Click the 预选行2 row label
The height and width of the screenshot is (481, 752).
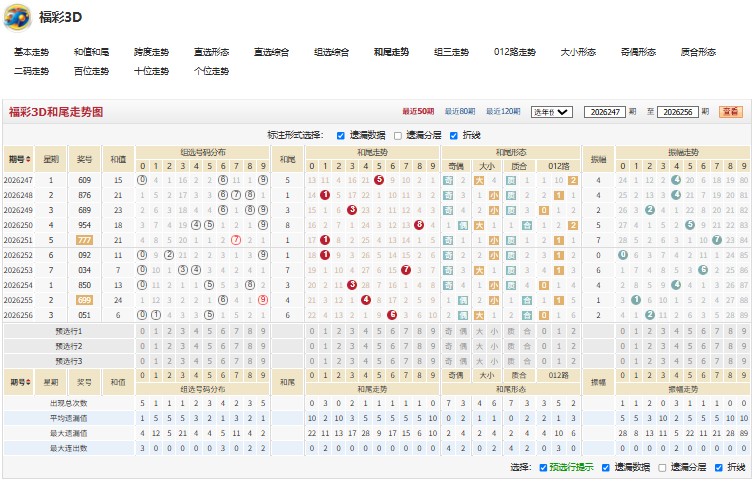[x=69, y=346]
